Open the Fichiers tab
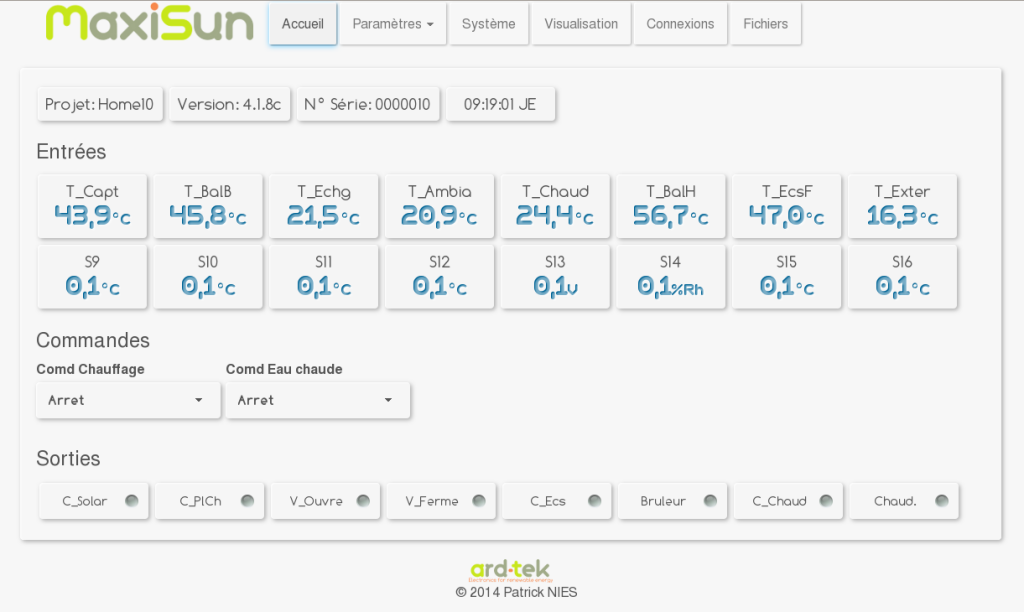 (765, 24)
